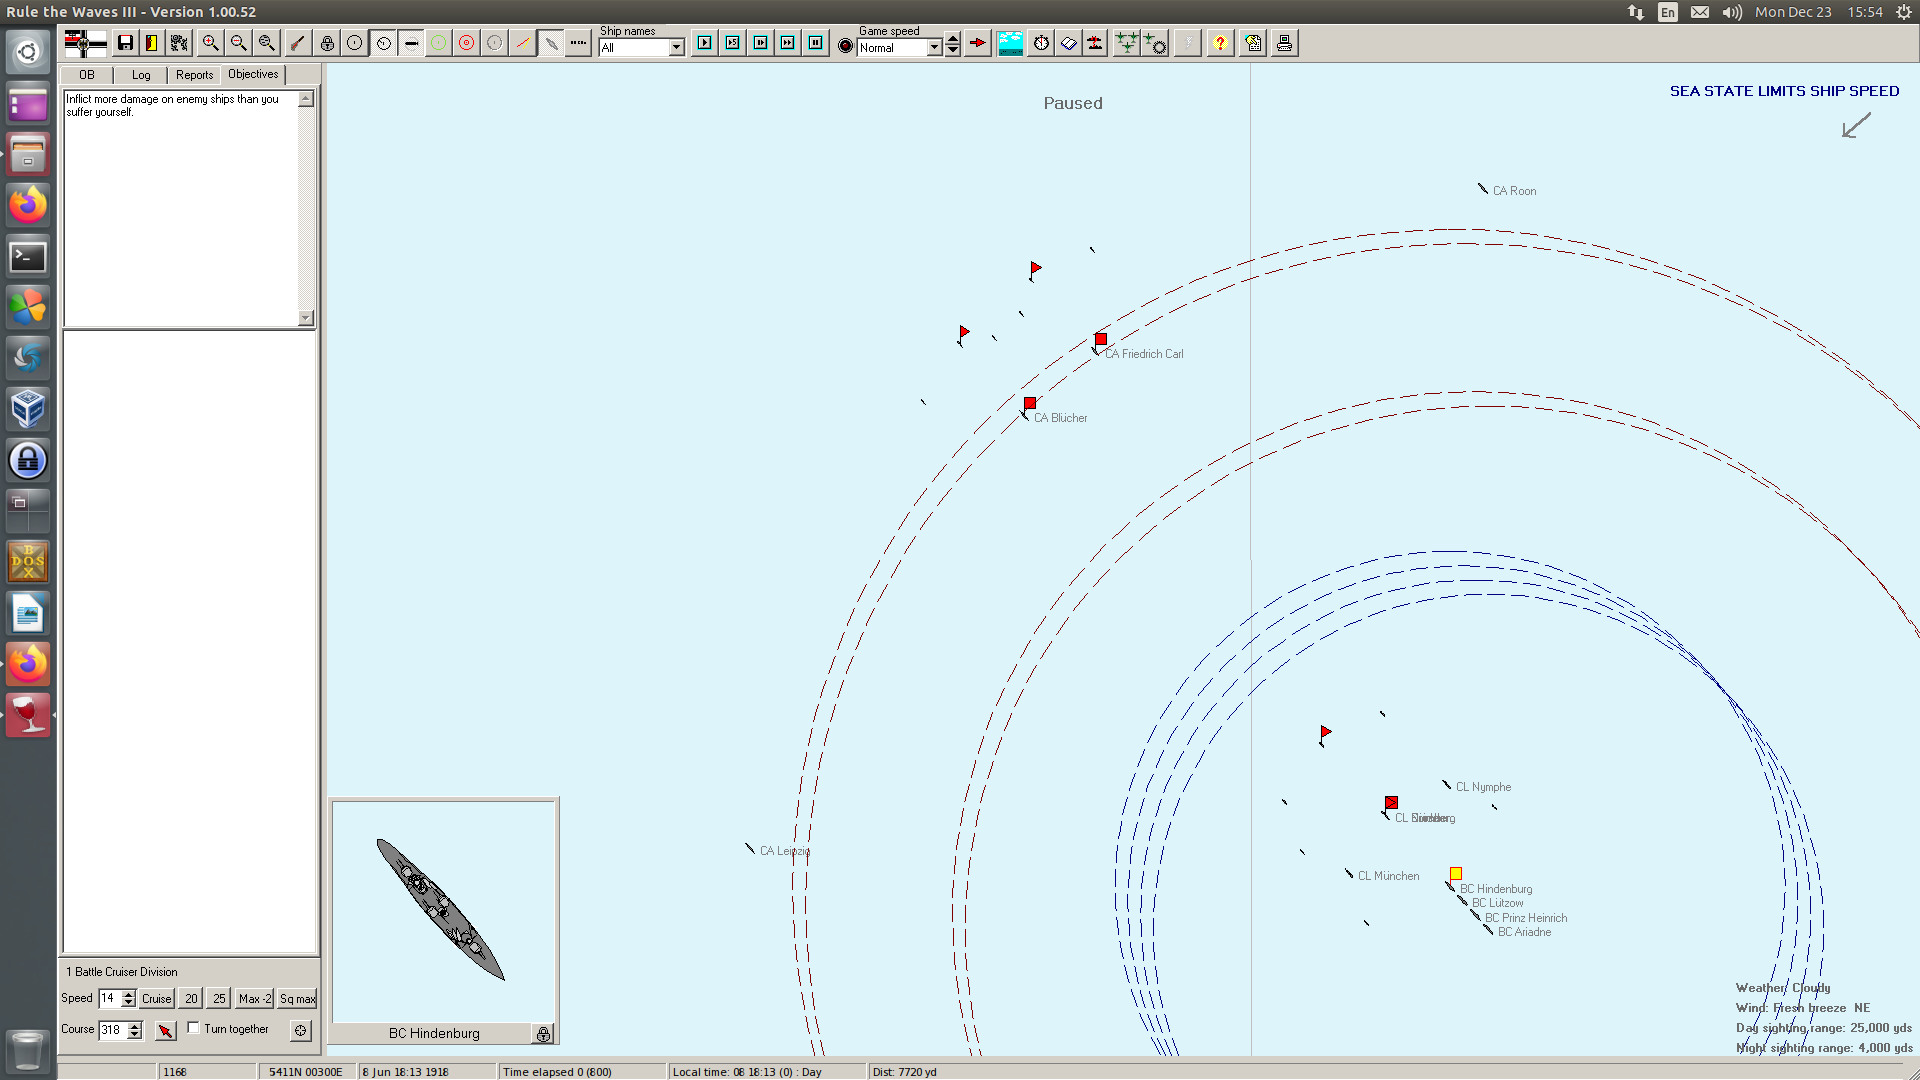
Task: Click the zoom in magnifier icon
Action: (210, 43)
